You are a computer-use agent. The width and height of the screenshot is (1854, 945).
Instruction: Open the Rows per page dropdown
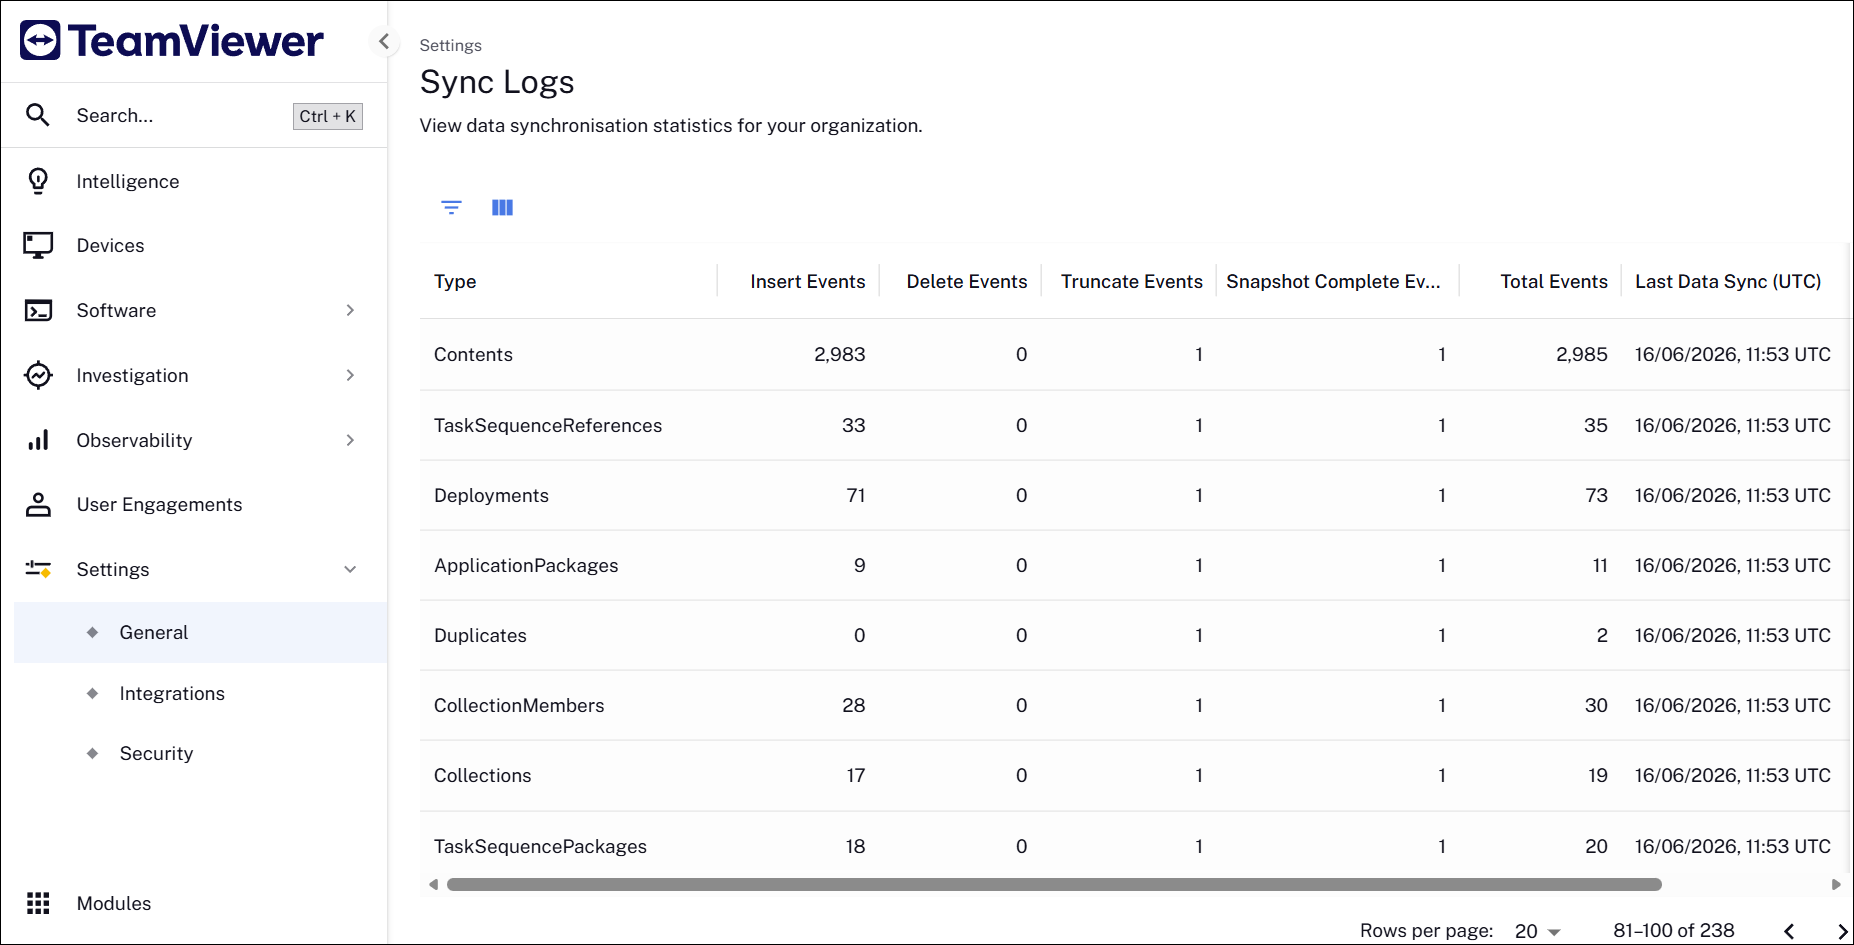(x=1537, y=931)
